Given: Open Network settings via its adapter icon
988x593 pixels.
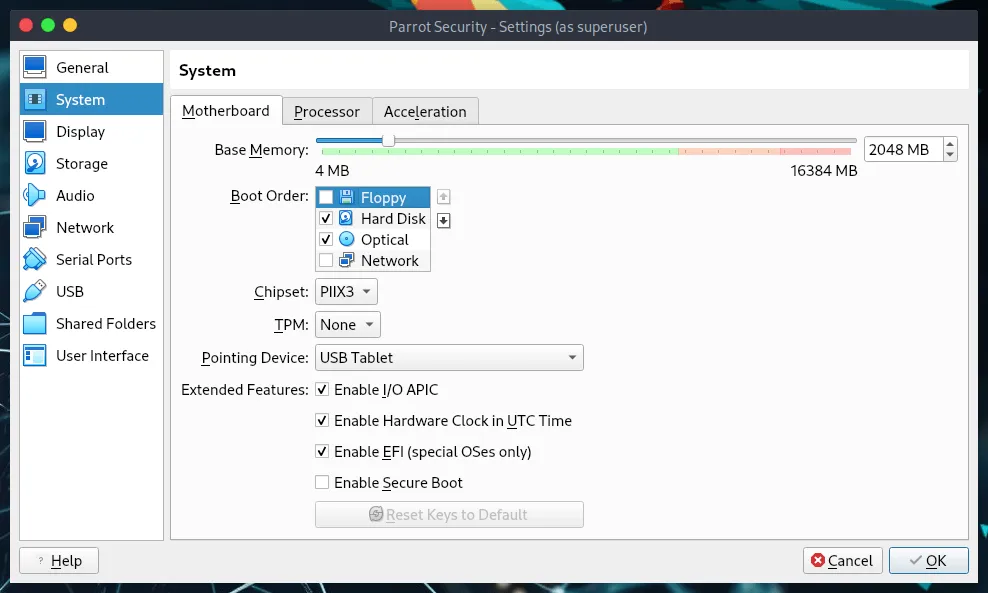Looking at the screenshot, I should tap(35, 227).
